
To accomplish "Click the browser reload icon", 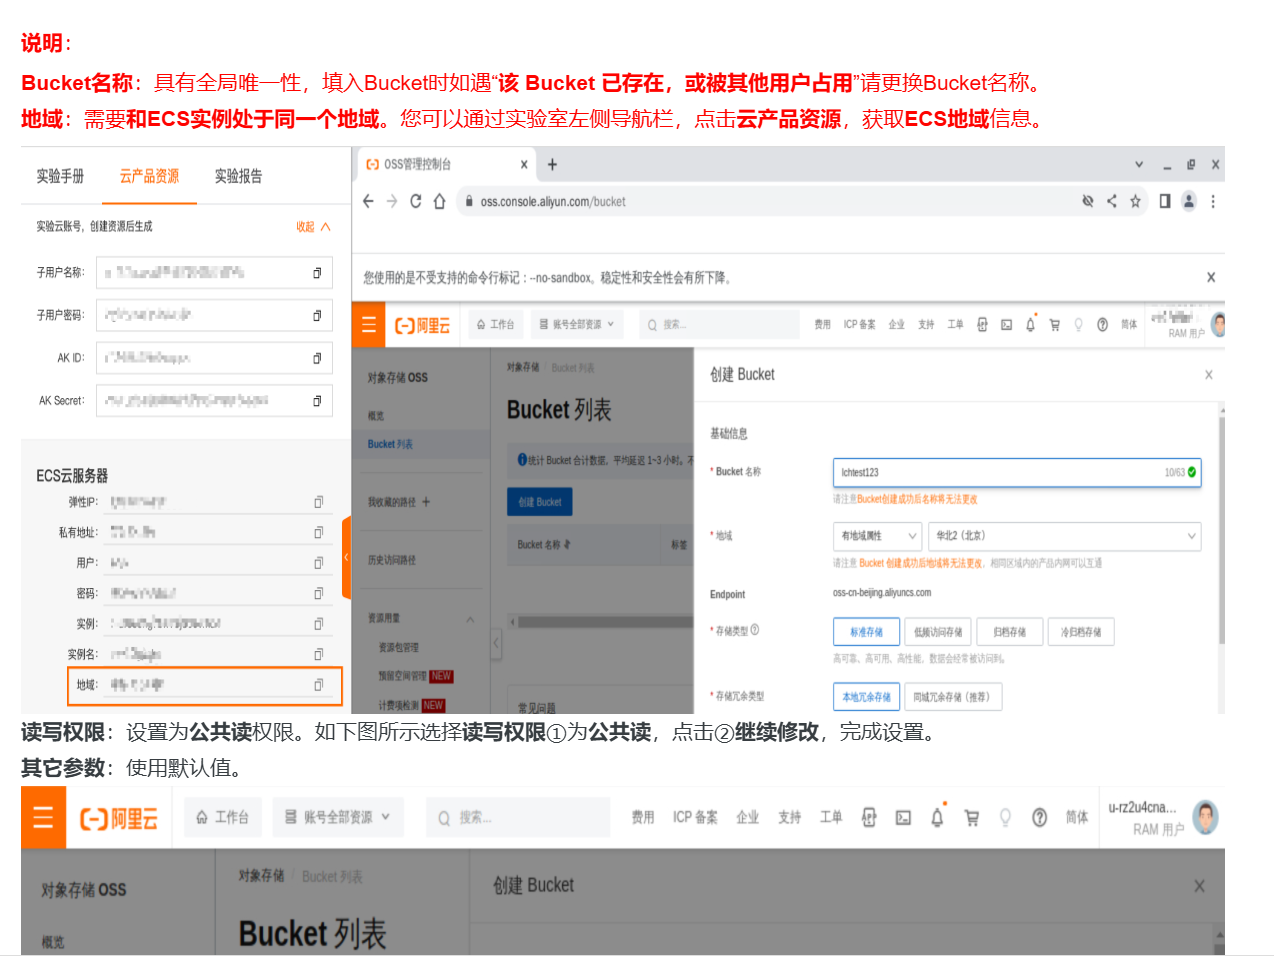I will pos(415,201).
